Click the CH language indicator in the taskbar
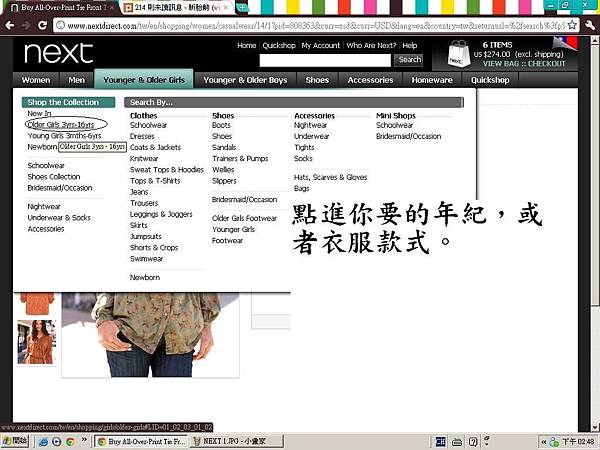 point(440,442)
